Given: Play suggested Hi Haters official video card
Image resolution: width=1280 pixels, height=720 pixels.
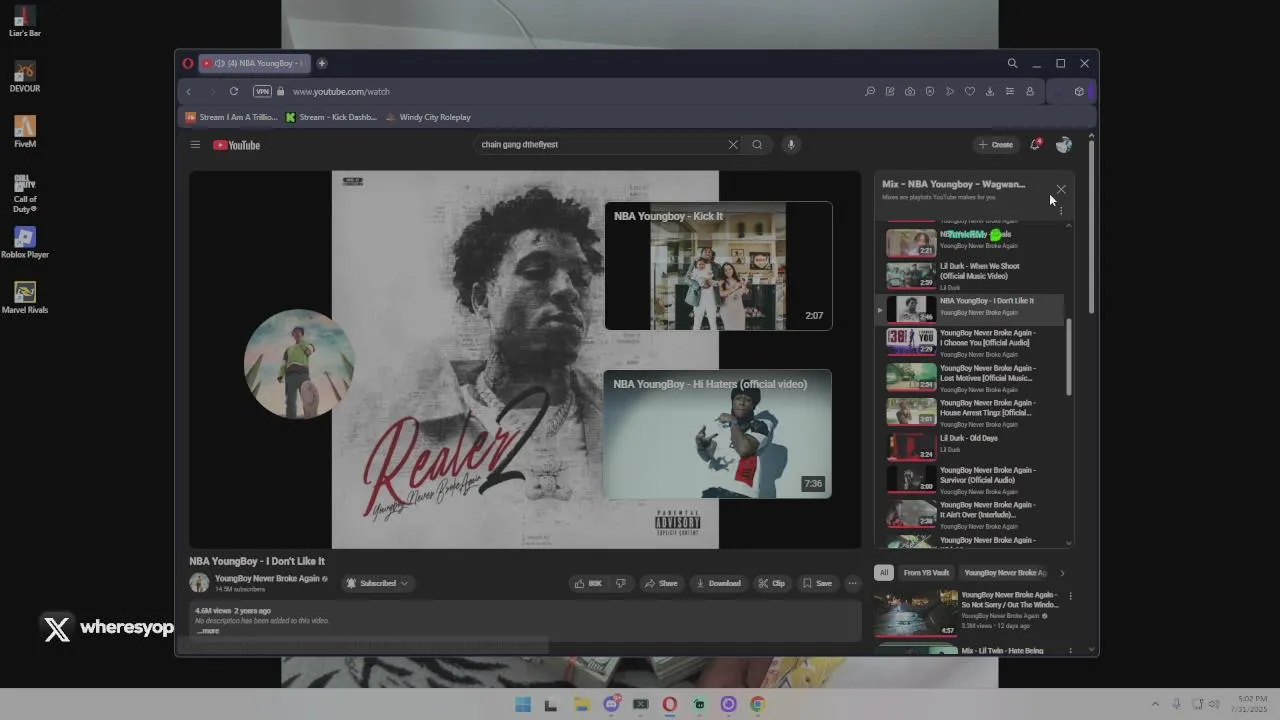Looking at the screenshot, I should pyautogui.click(x=717, y=434).
